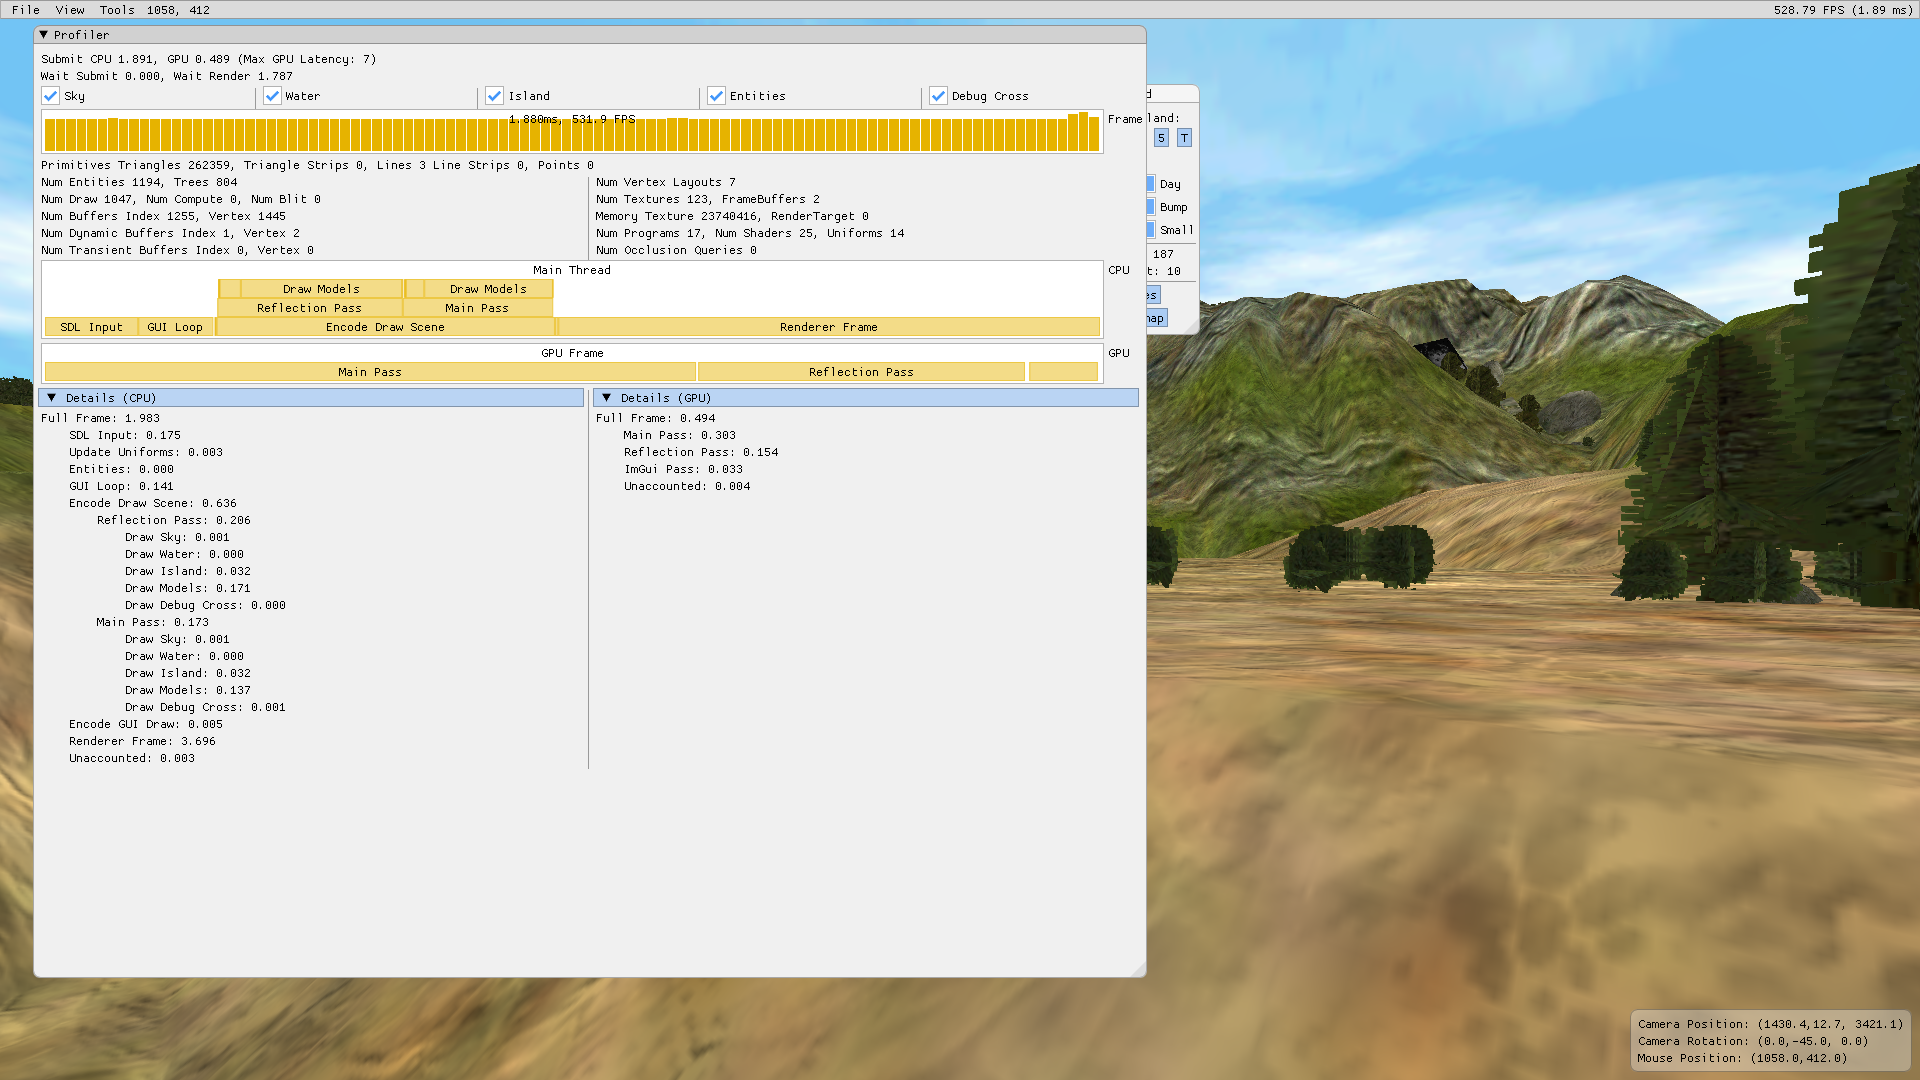Open the View menu
1920x1080 pixels.
(x=70, y=10)
